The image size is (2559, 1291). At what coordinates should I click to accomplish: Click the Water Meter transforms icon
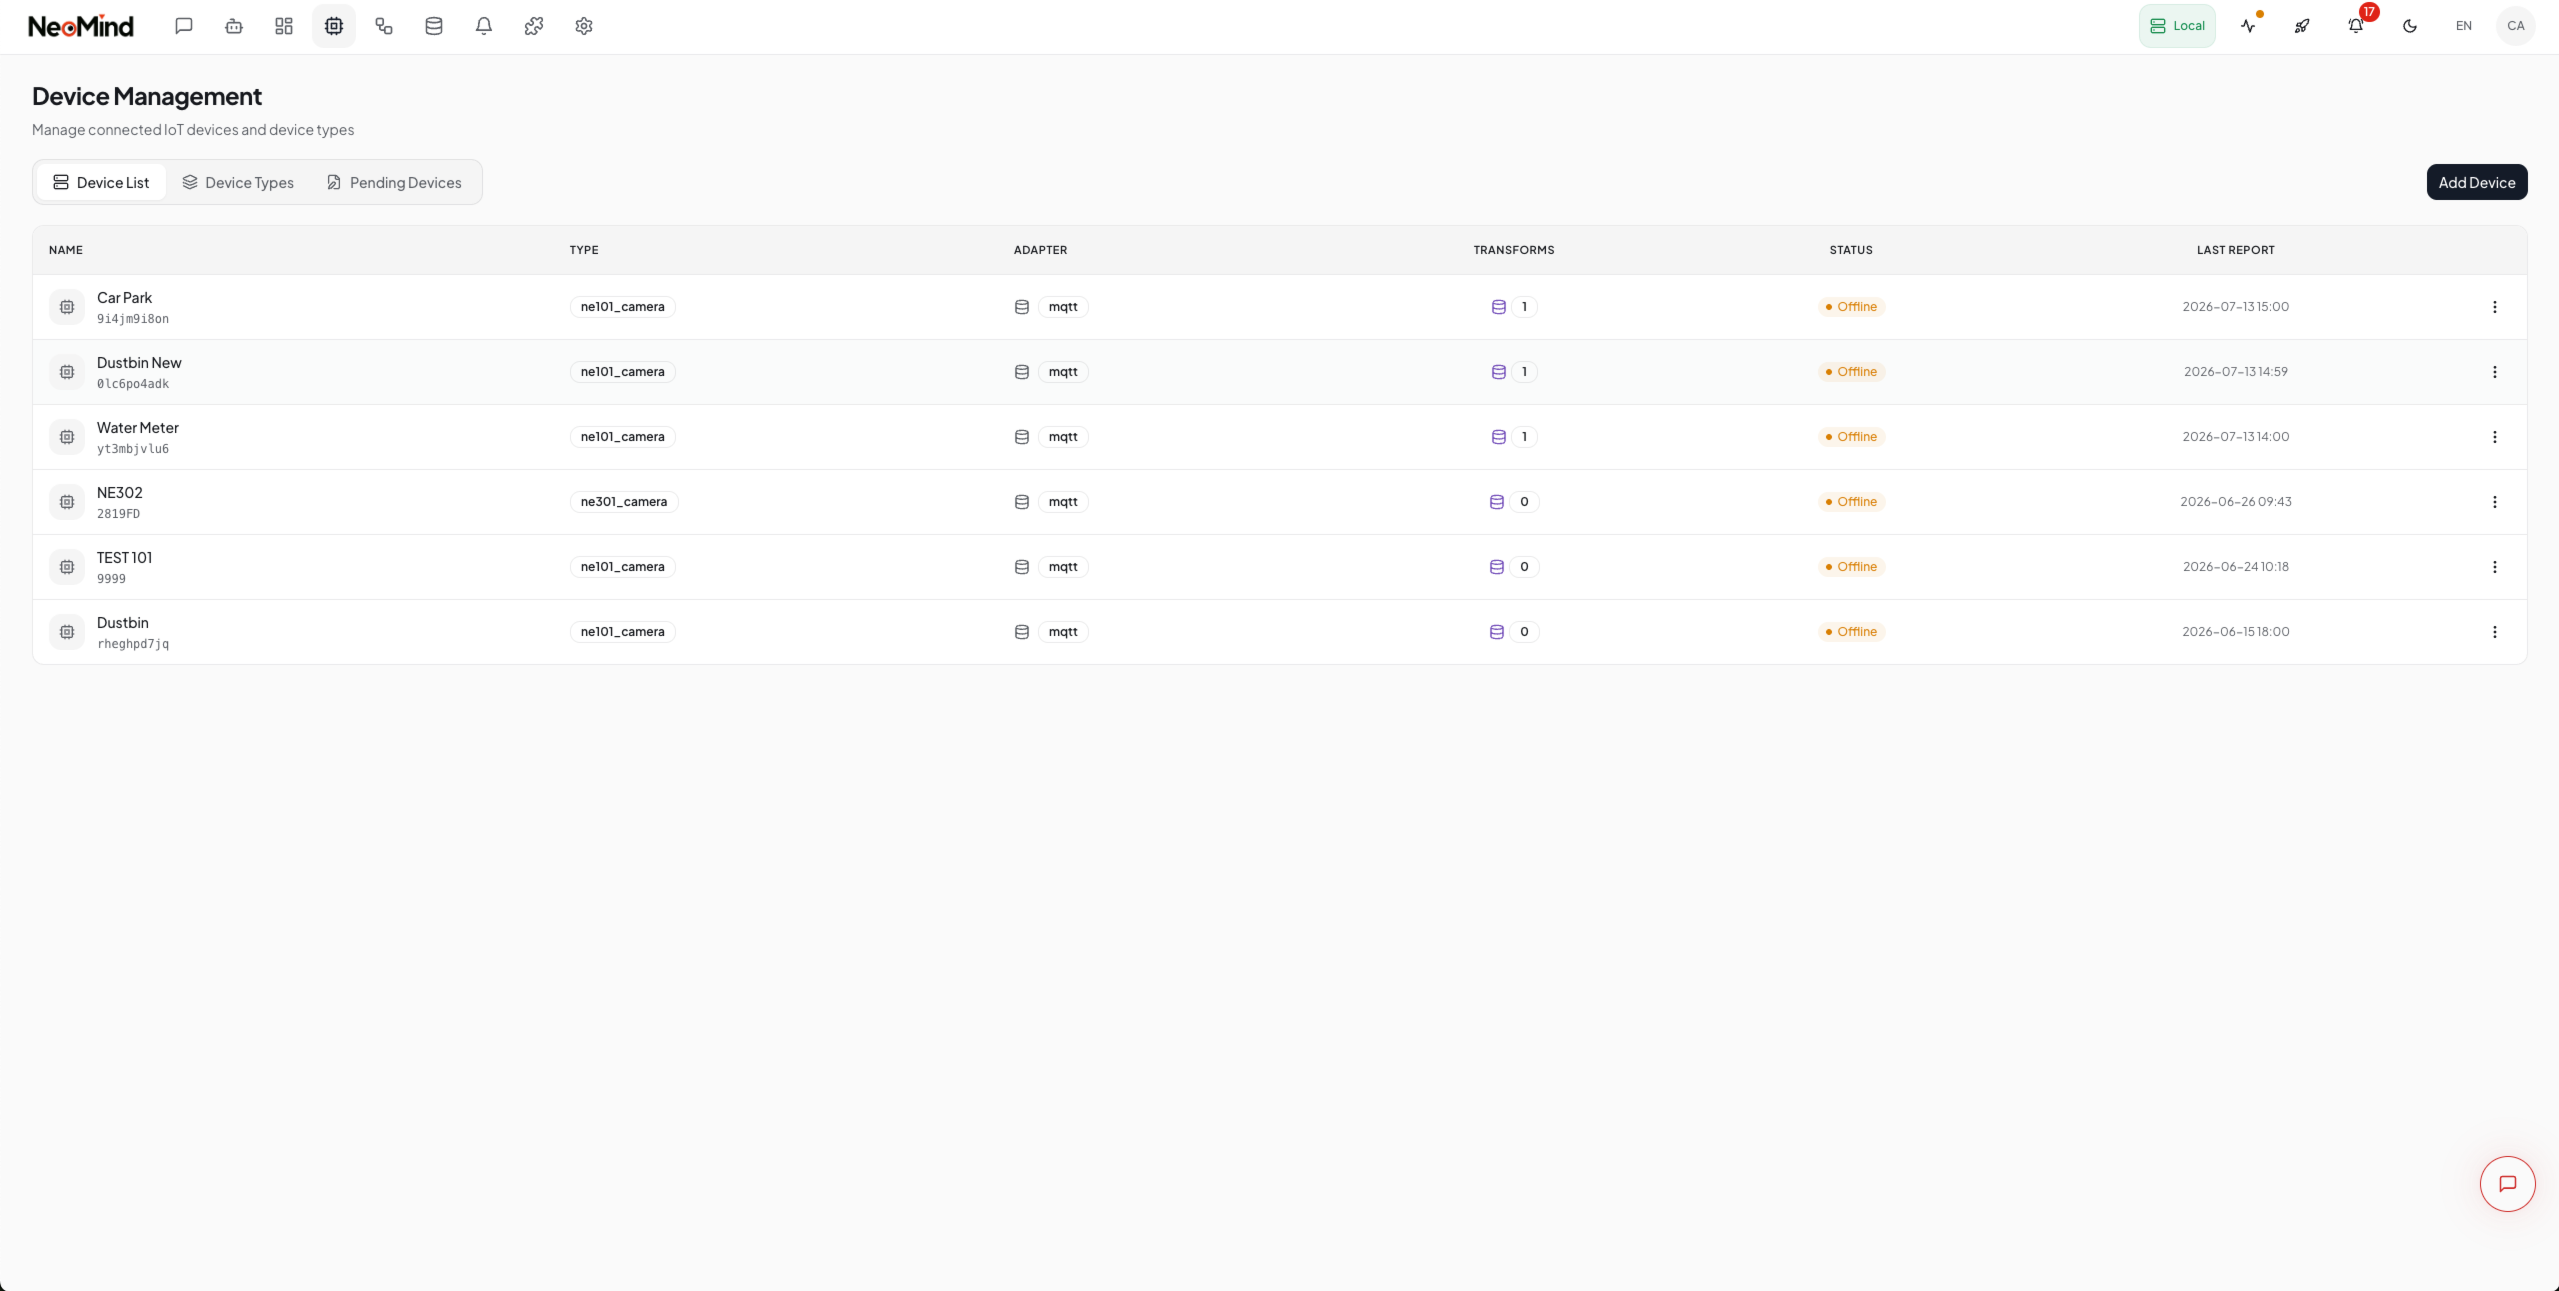click(x=1499, y=437)
